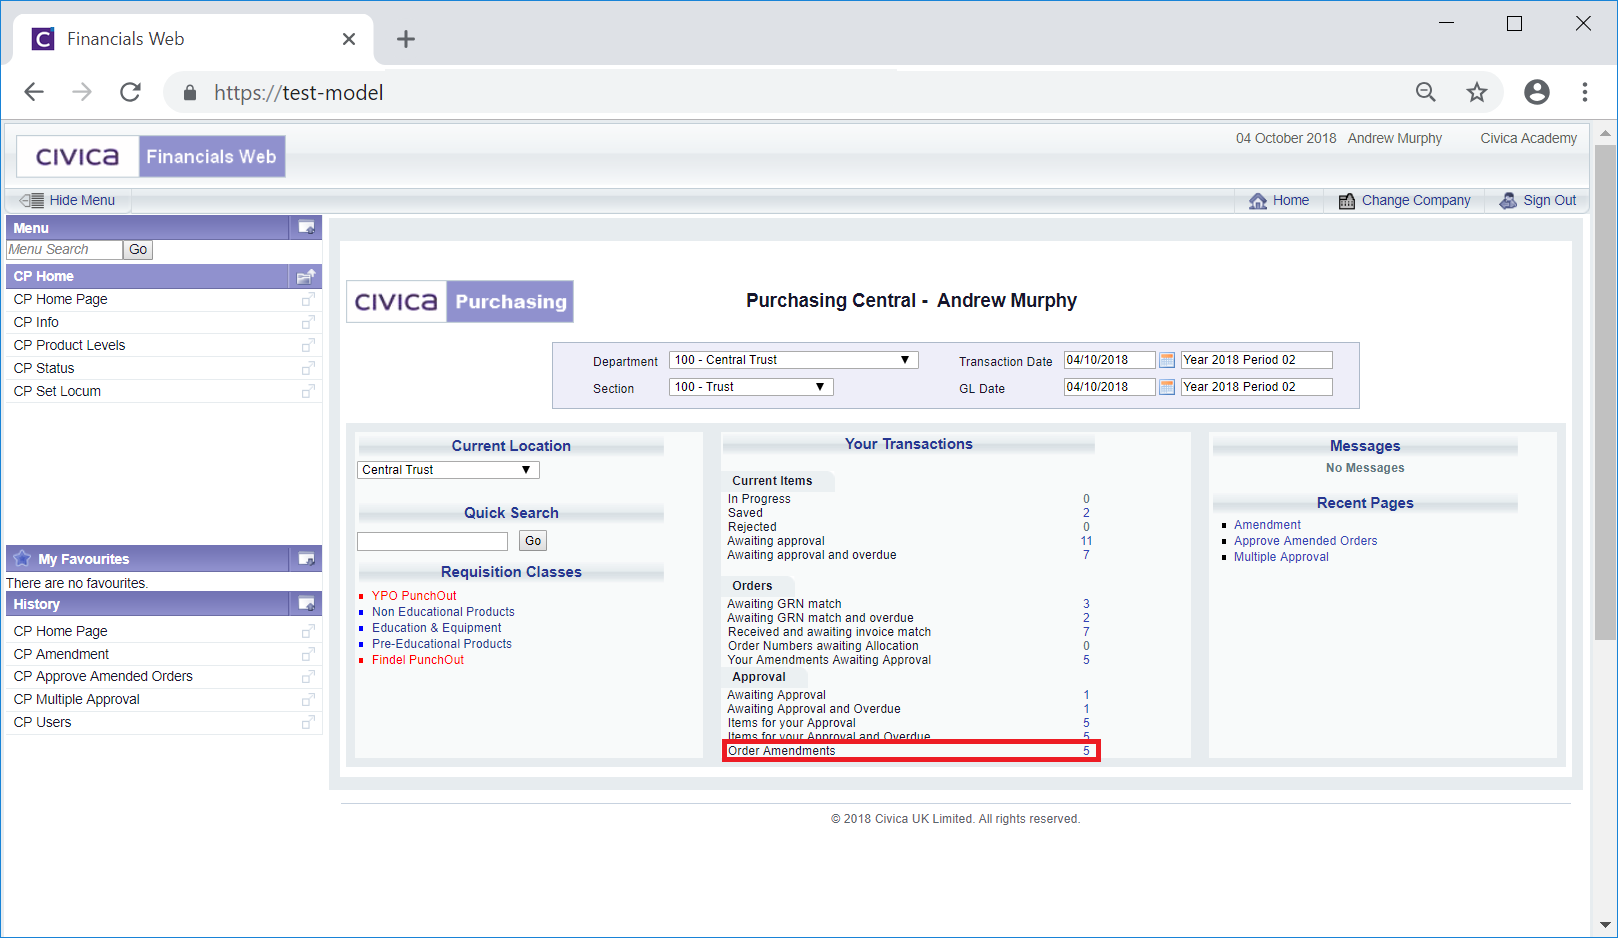Click the Awaiting approval count 11
This screenshot has height=938, width=1618.
[1086, 541]
